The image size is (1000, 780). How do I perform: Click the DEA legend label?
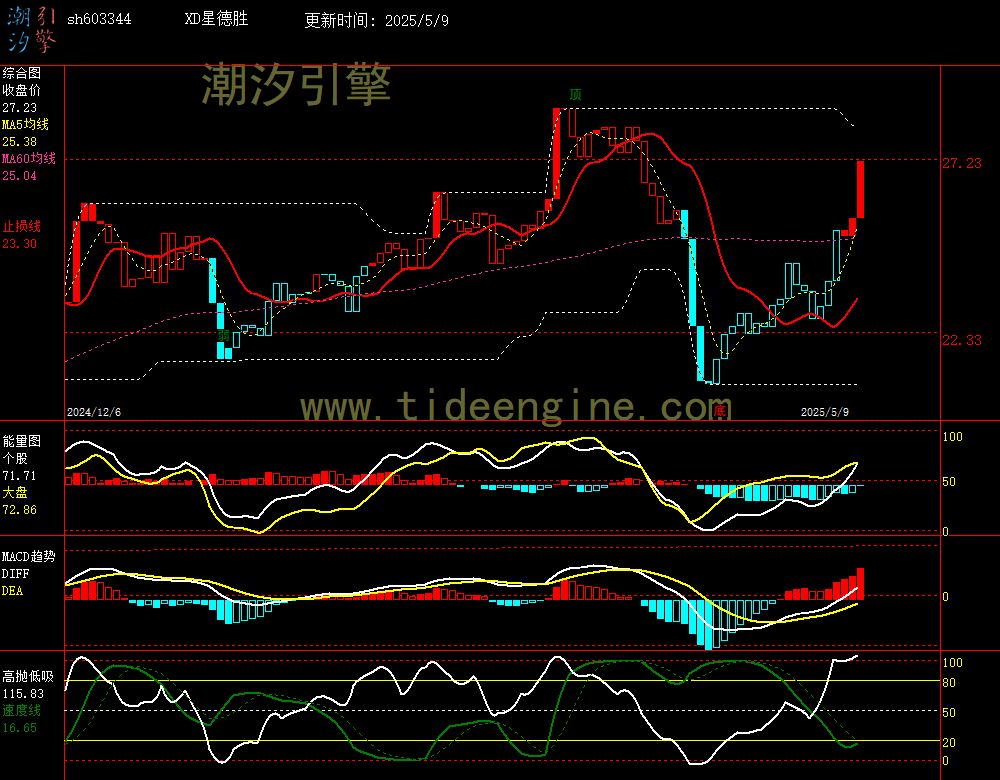12,591
